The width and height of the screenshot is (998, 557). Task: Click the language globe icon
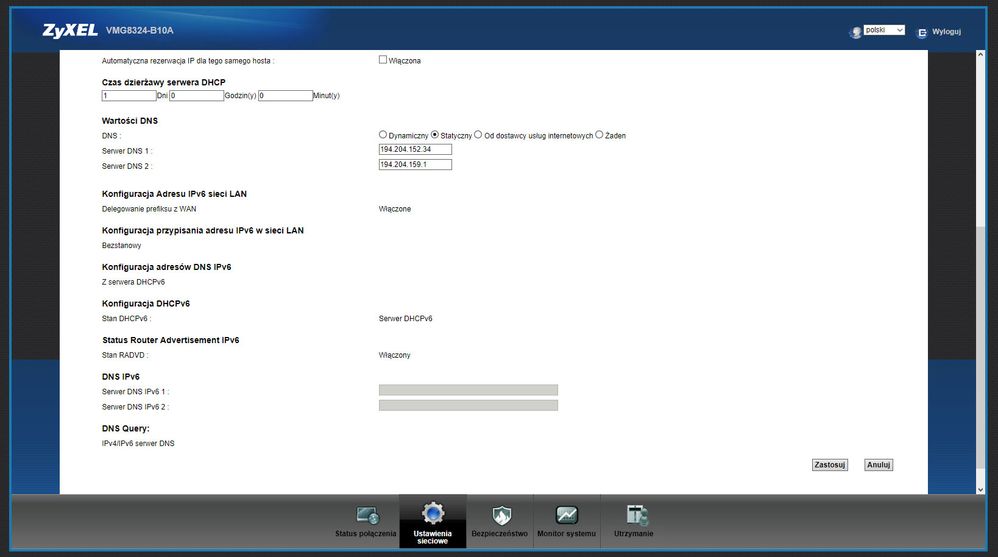tap(855, 32)
